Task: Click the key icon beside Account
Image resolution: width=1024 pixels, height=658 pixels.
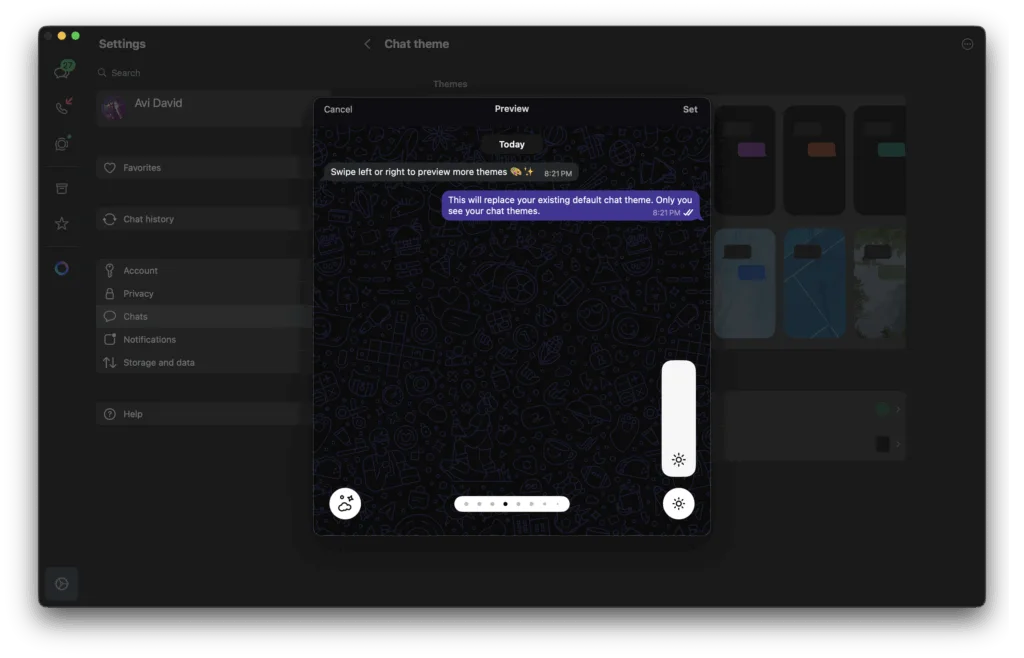Action: [x=110, y=270]
